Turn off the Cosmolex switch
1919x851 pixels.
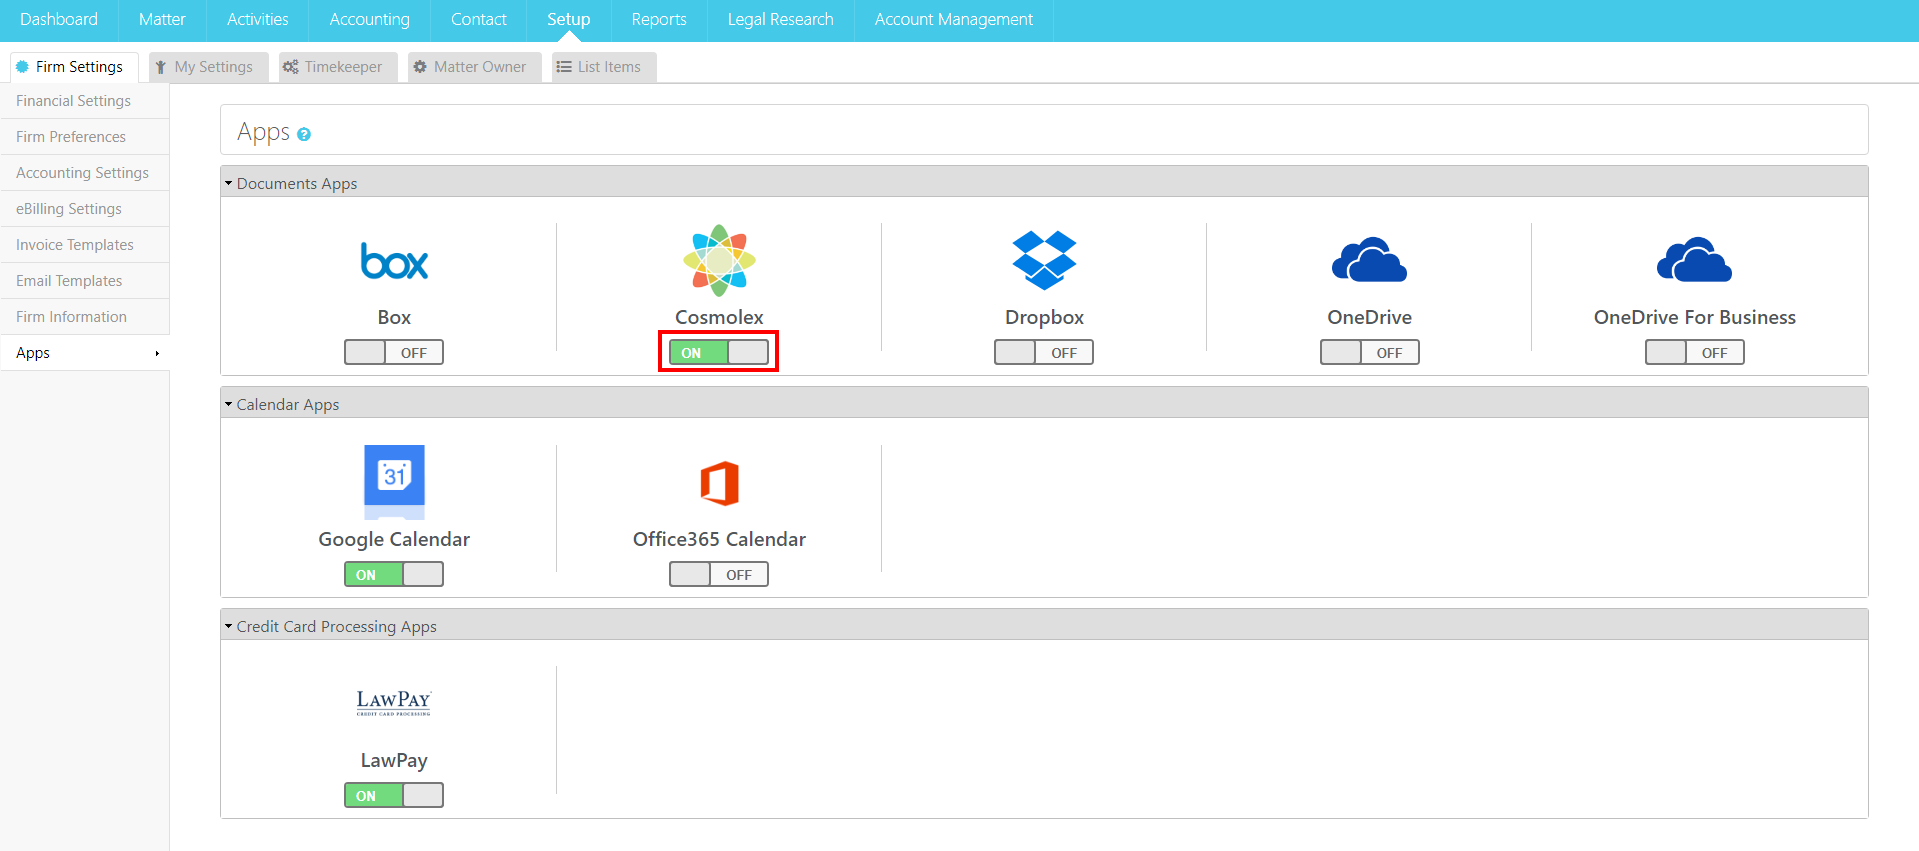click(719, 352)
